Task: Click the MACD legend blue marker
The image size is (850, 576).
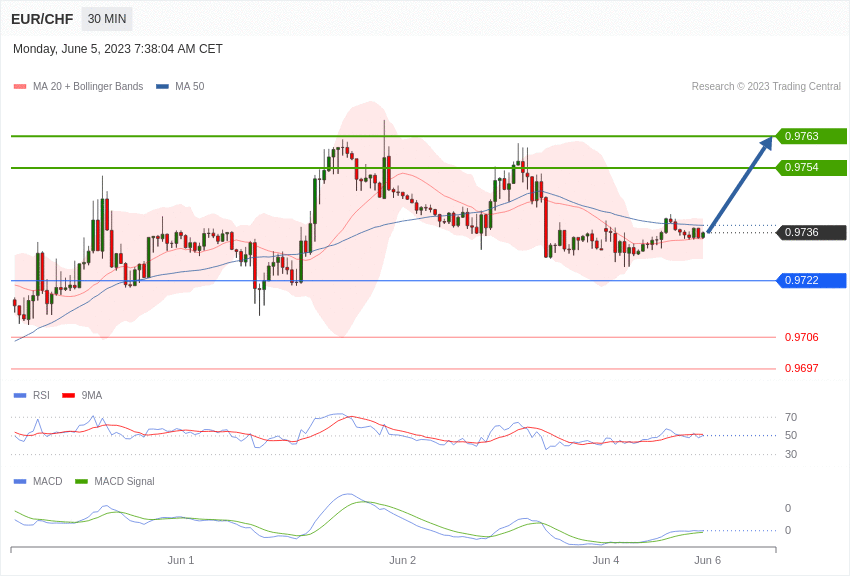Action: click(x=20, y=482)
